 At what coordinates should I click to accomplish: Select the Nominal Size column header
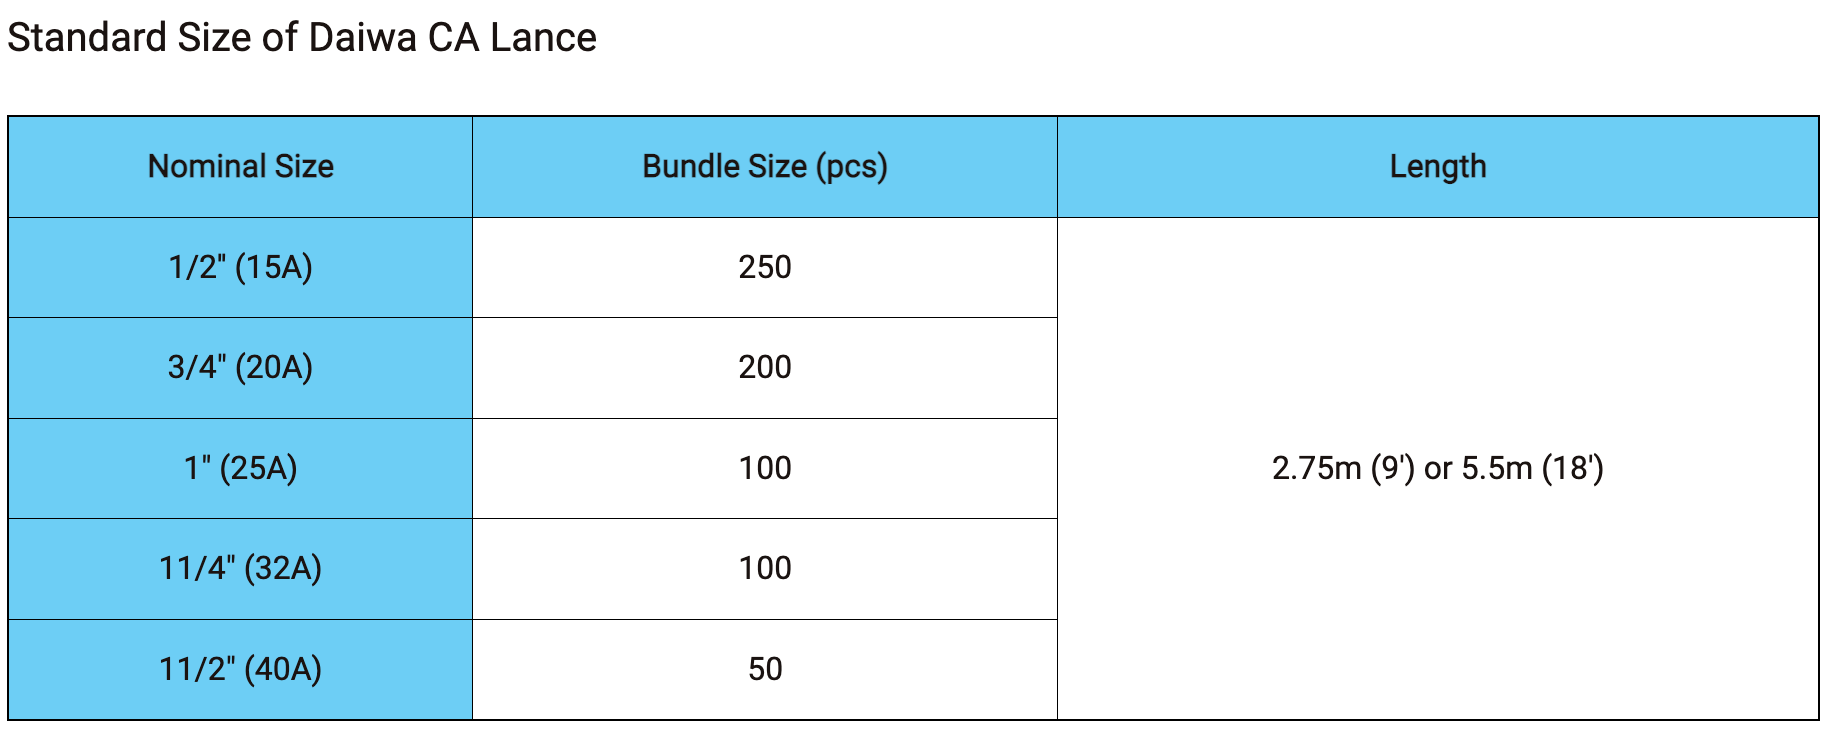pyautogui.click(x=241, y=167)
